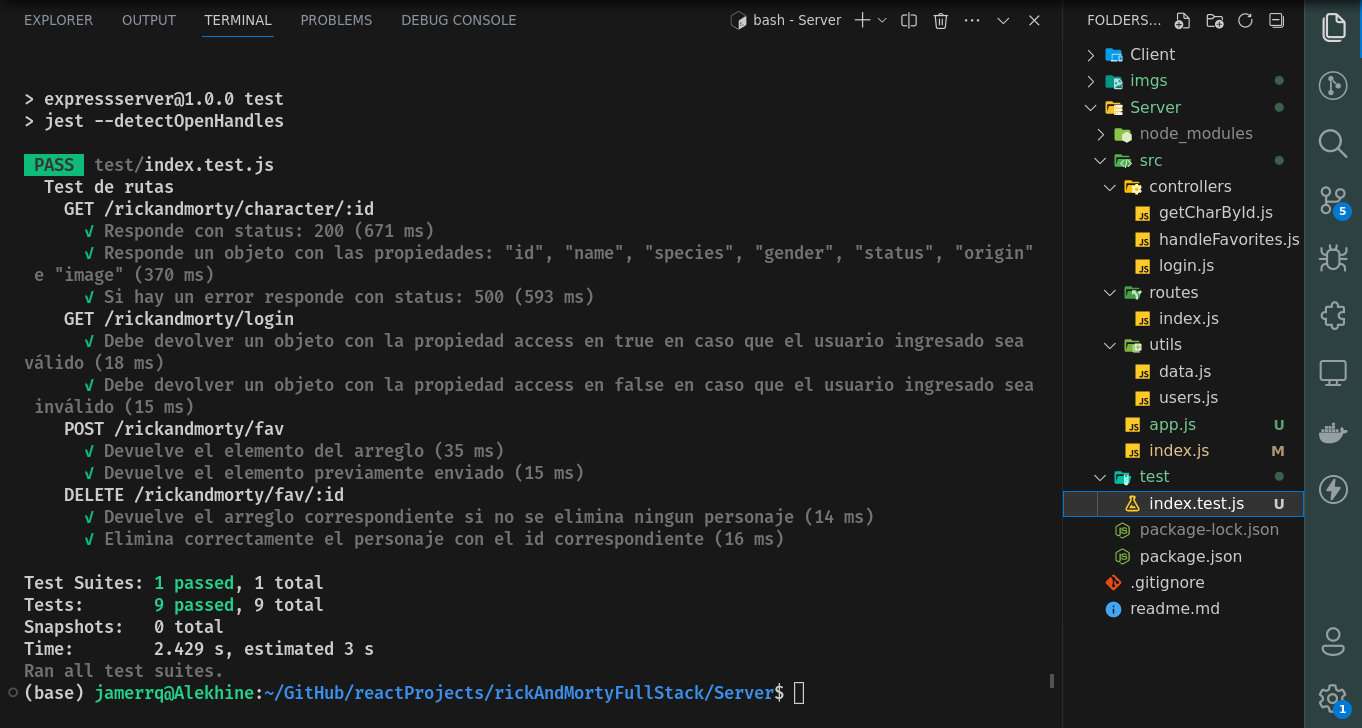Open the Source Control view in activity bar

(x=1332, y=199)
